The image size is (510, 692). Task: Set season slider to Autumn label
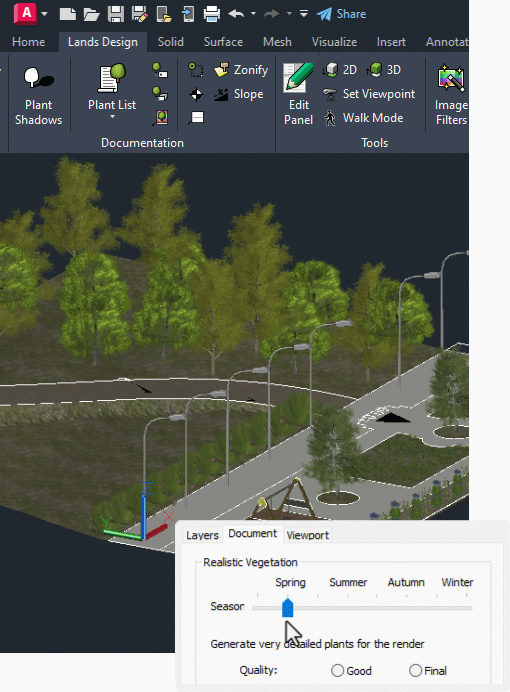(406, 583)
